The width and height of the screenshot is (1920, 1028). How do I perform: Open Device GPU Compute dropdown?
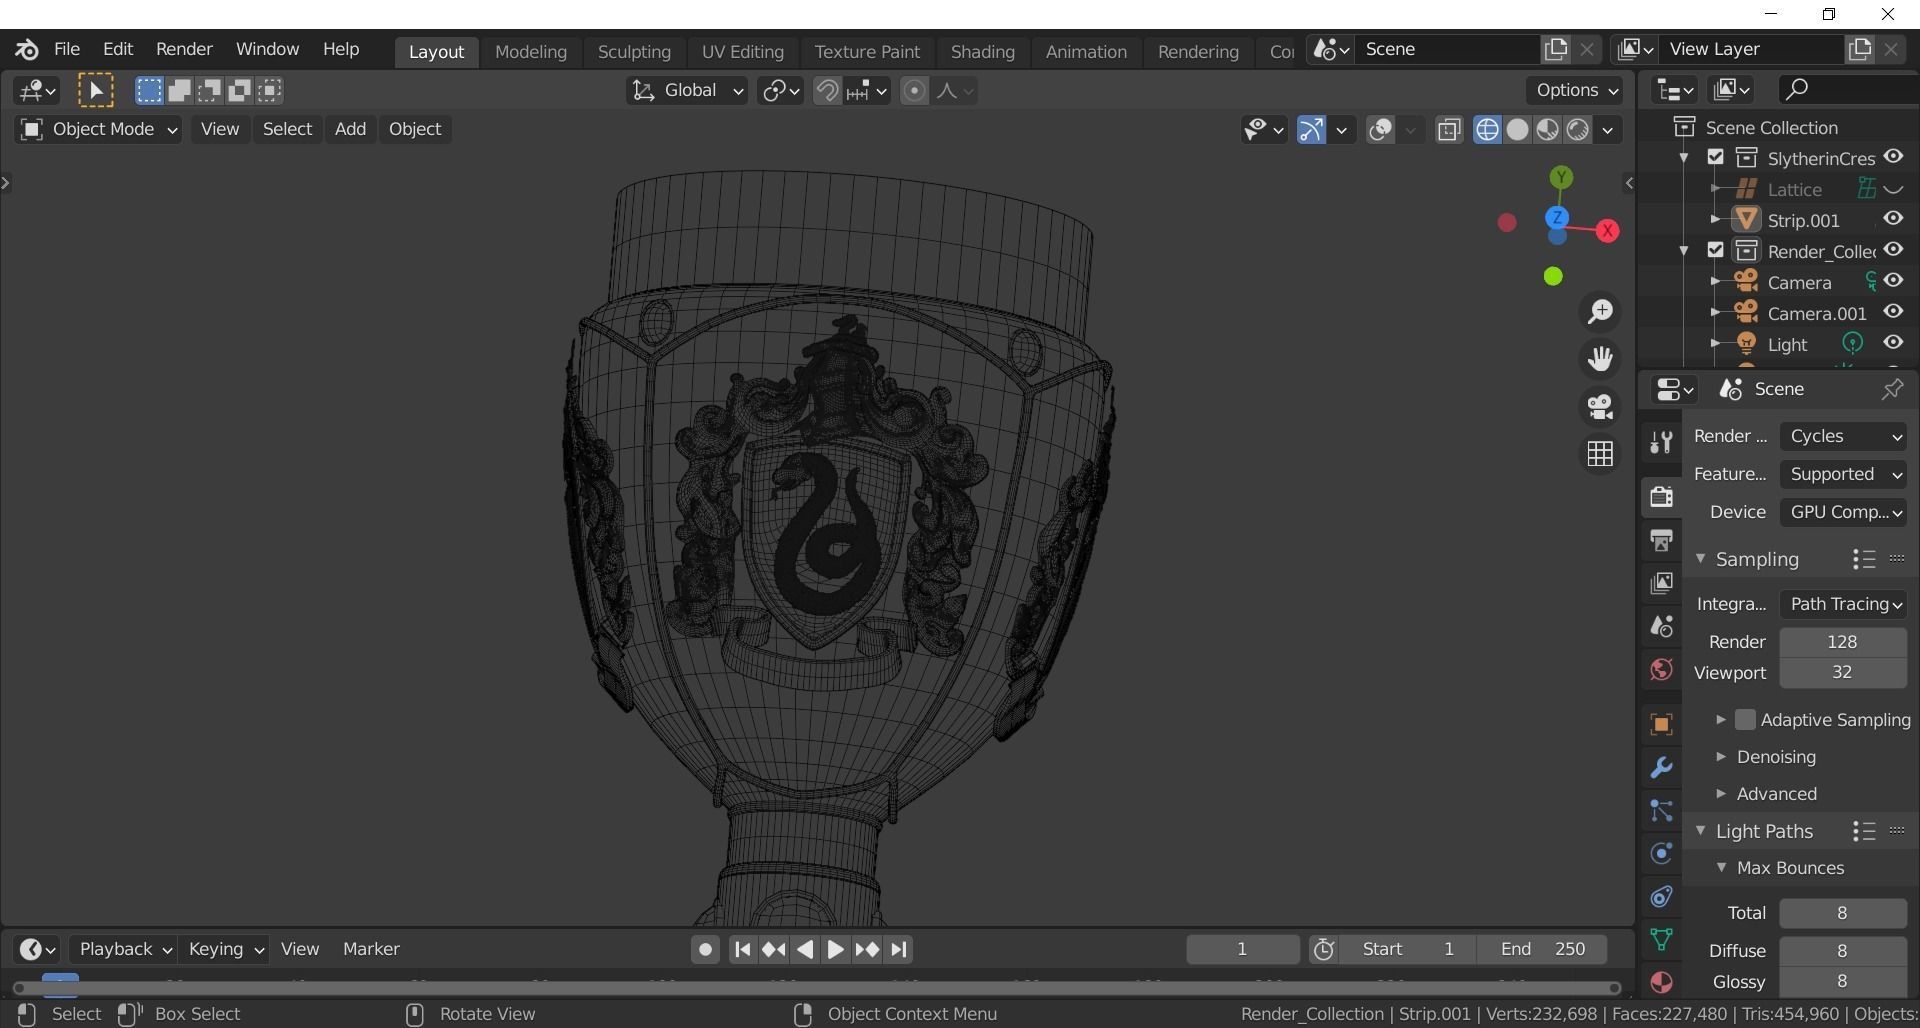(1843, 512)
